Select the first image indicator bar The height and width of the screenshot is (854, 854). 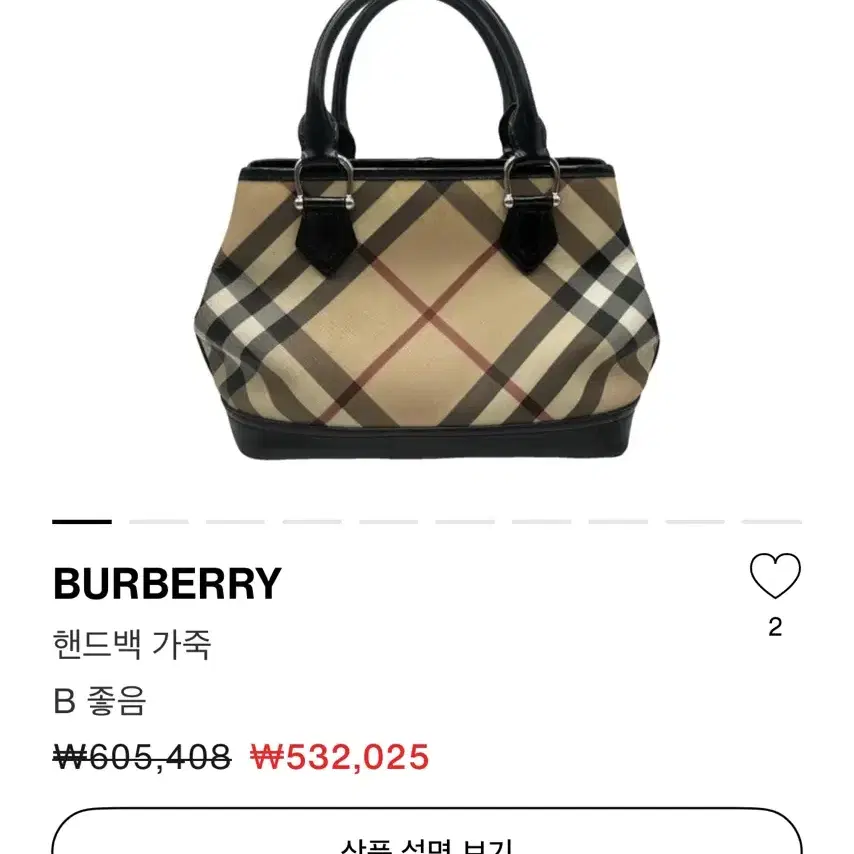[82, 522]
